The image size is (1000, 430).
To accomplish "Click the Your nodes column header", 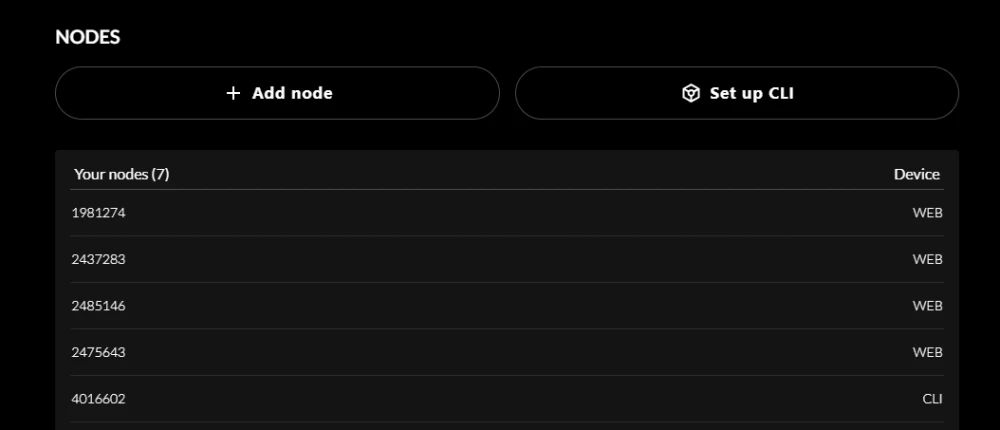I will pos(109,174).
